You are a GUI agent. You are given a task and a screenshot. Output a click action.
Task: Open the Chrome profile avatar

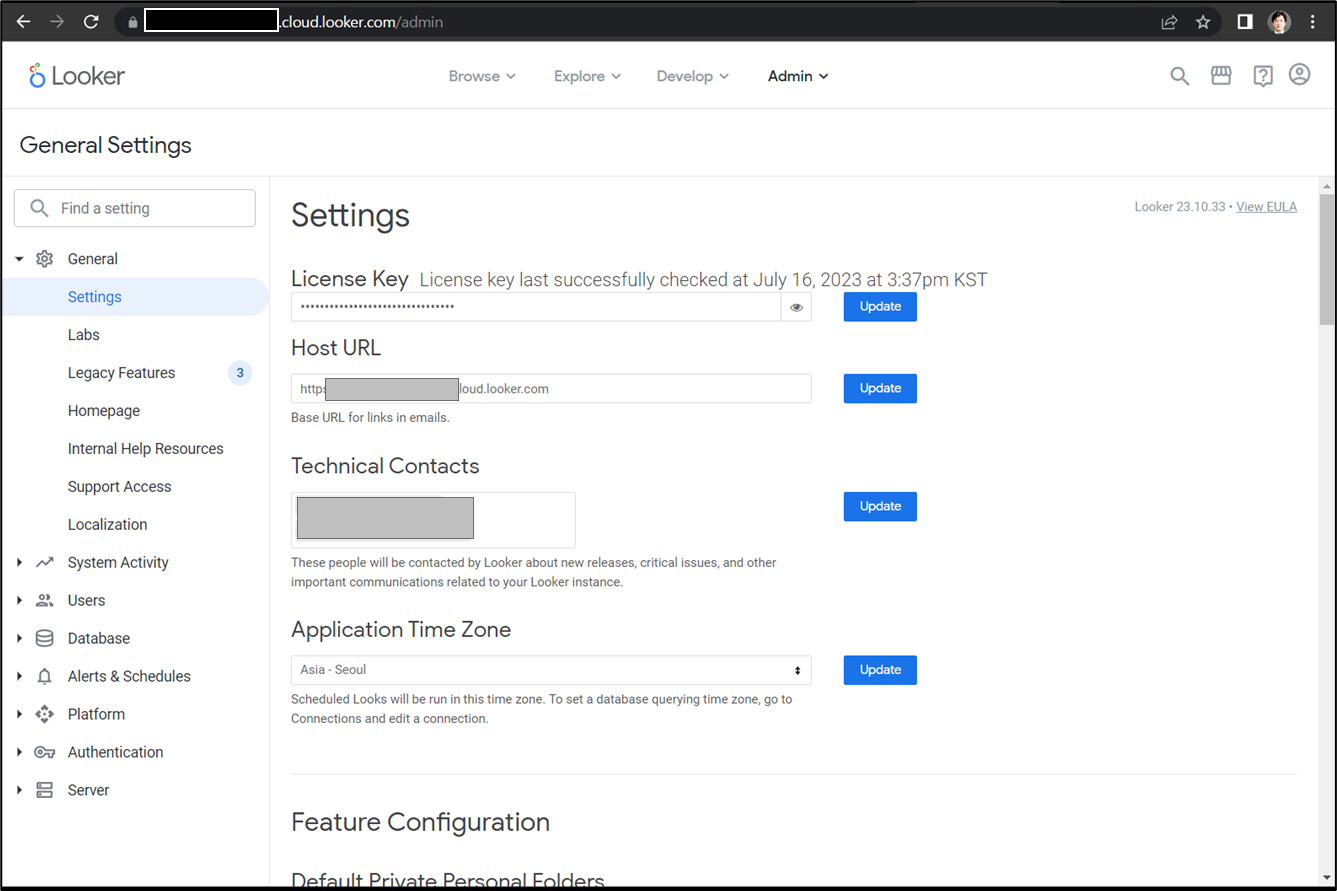point(1279,22)
